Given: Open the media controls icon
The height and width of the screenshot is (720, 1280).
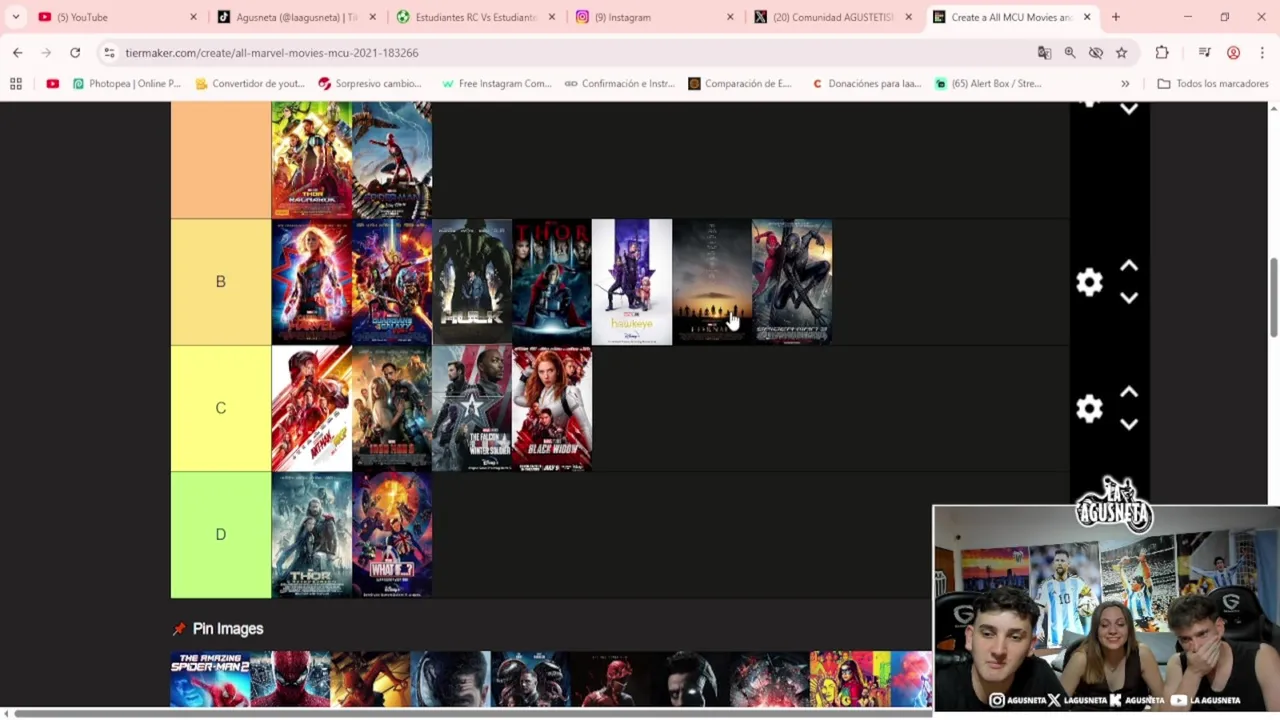Looking at the screenshot, I should (1205, 53).
